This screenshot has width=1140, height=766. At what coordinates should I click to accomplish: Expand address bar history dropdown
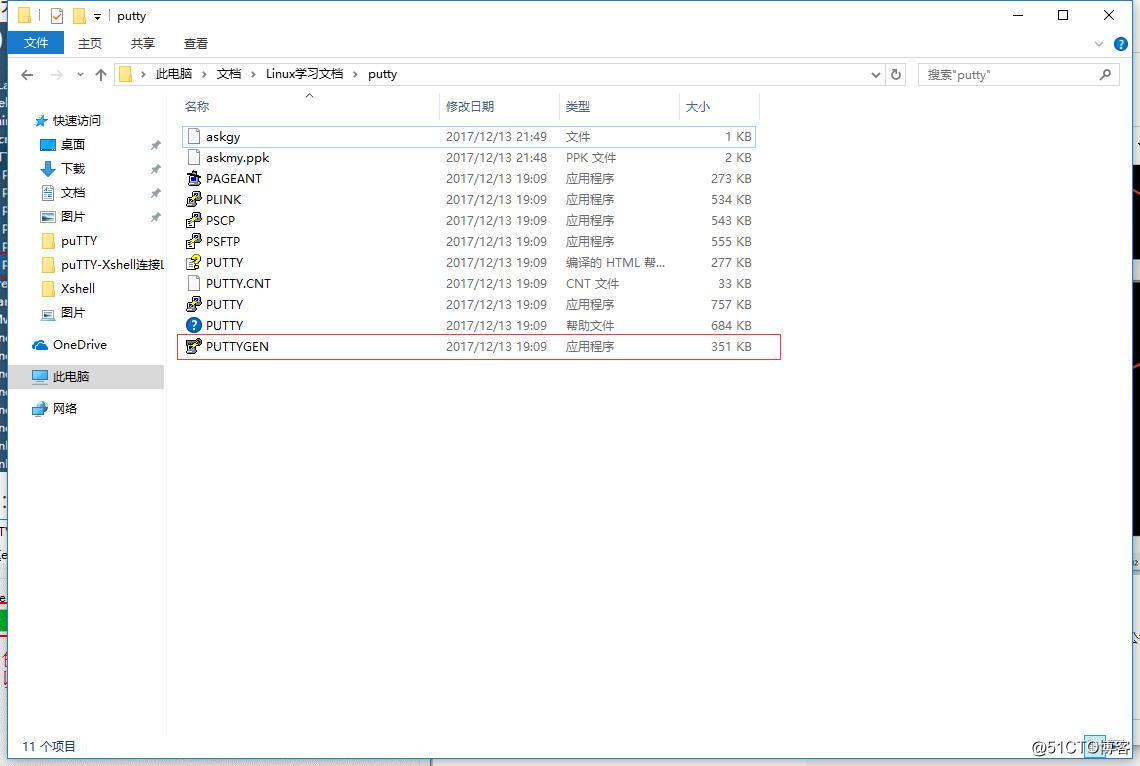pyautogui.click(x=875, y=74)
